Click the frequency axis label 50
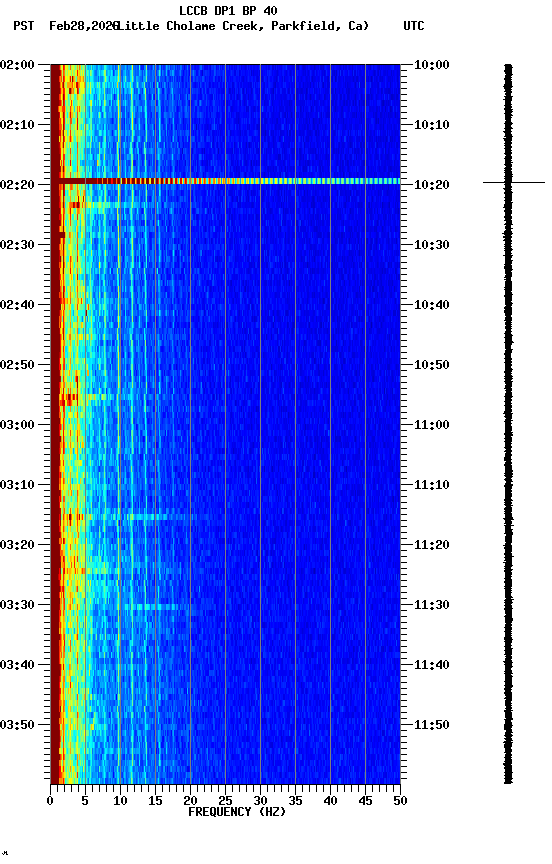The height and width of the screenshot is (864, 552). click(x=401, y=801)
